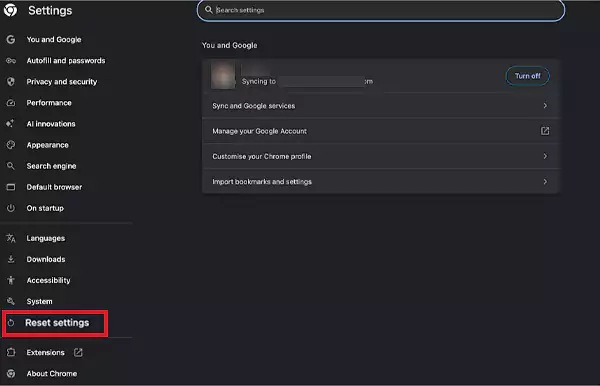Screen dimensions: 600x386
Task: Expand Sync and Google services chevron
Action: (x=545, y=106)
